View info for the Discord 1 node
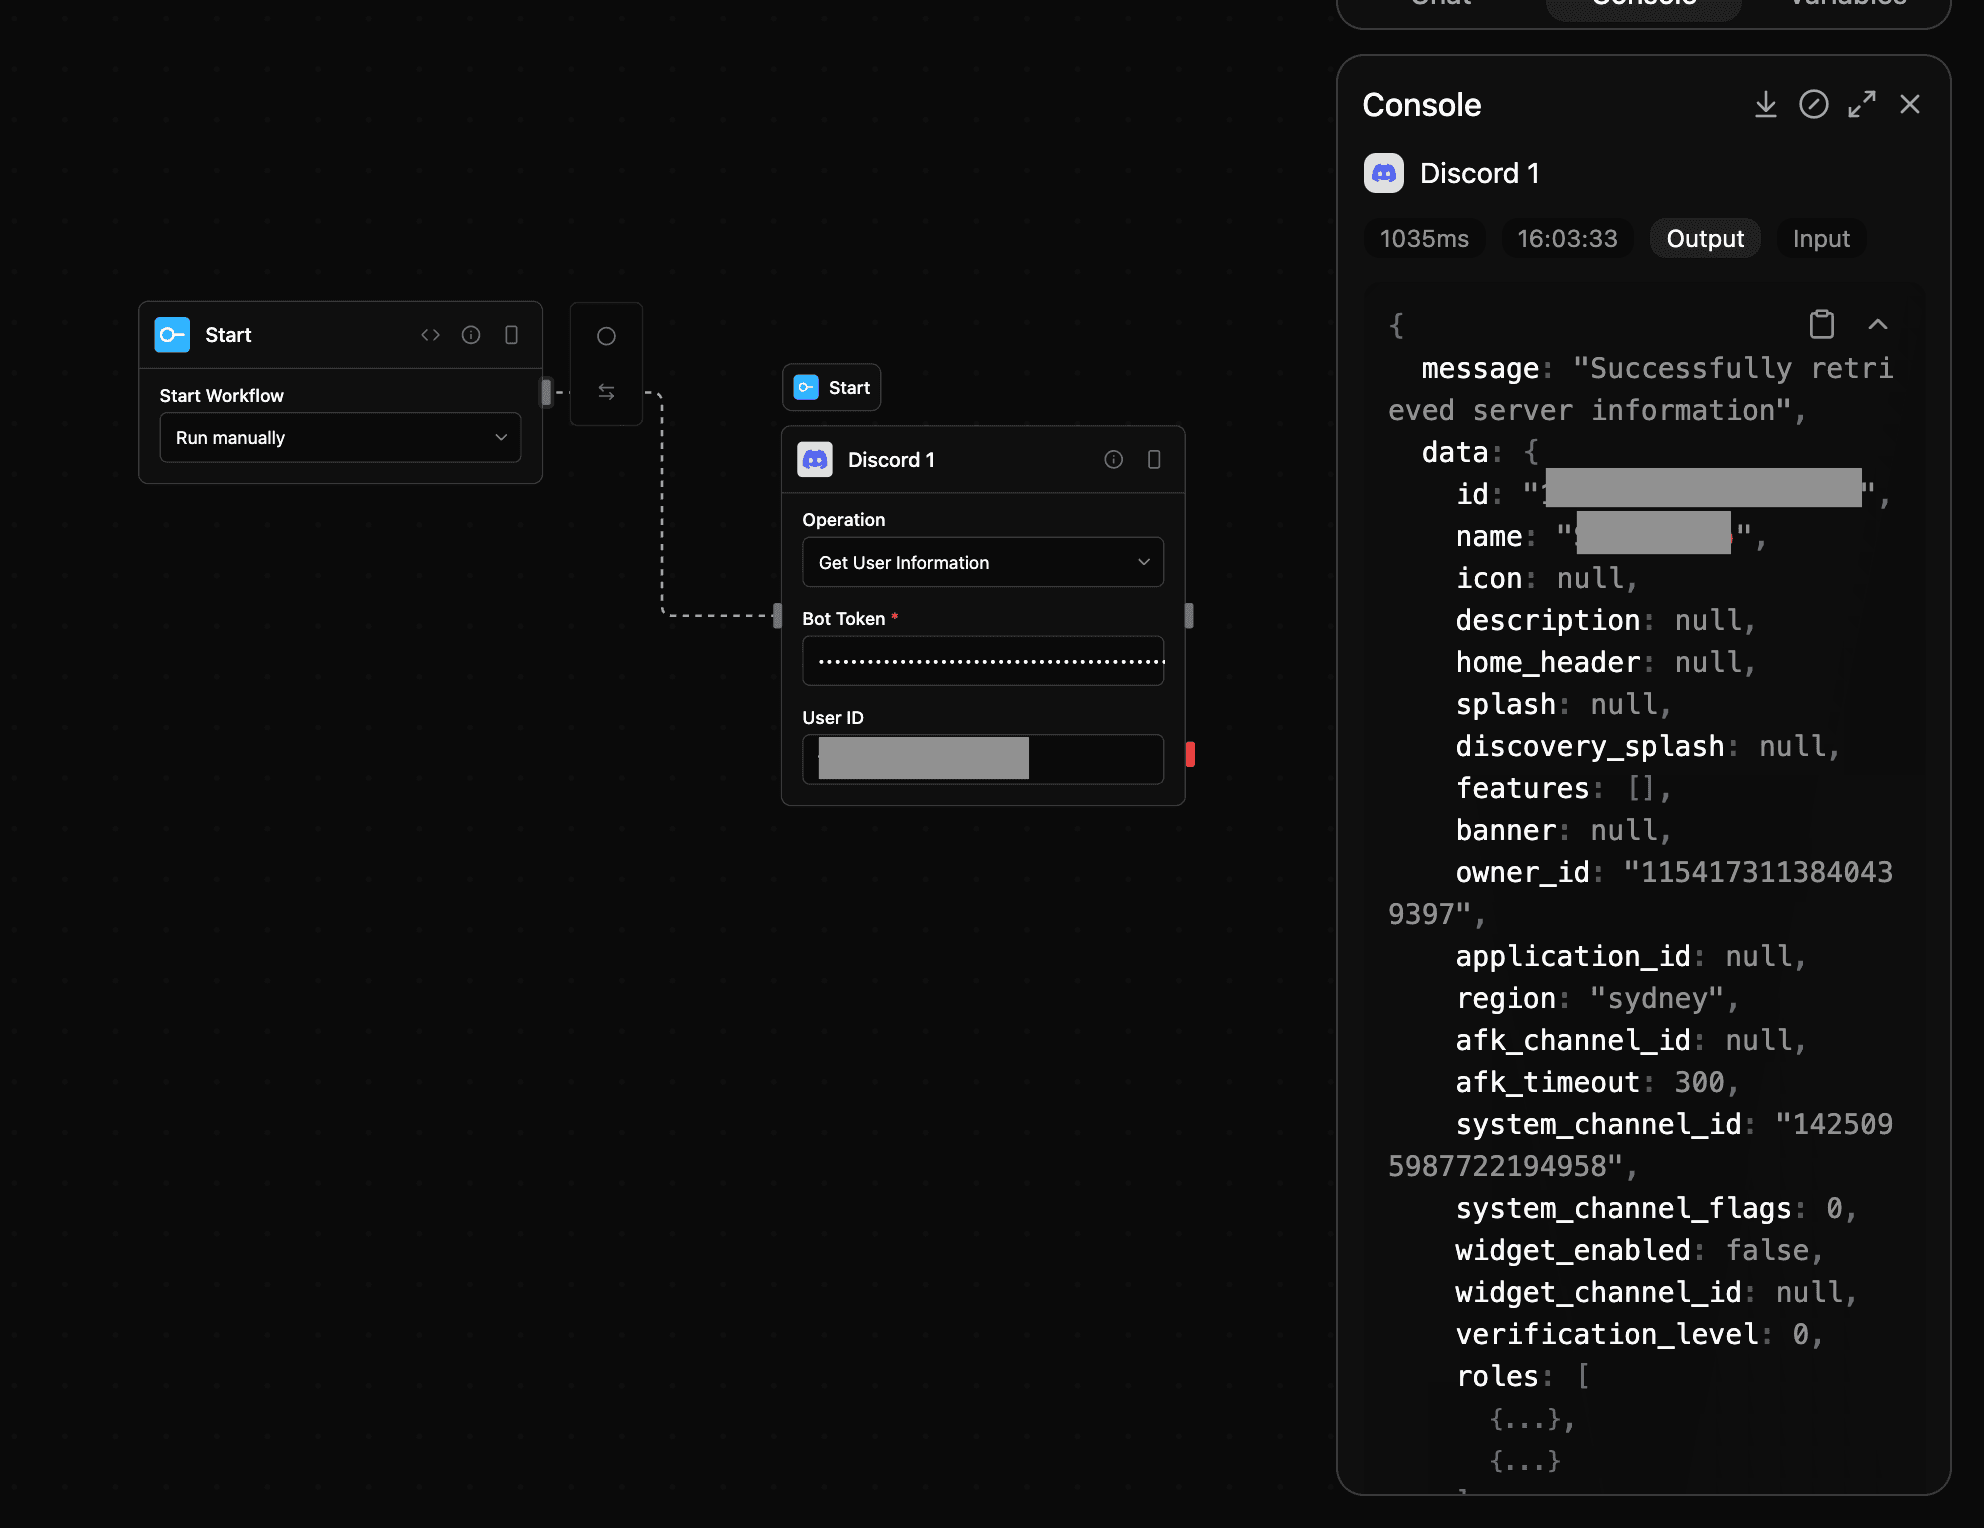 pyautogui.click(x=1113, y=459)
